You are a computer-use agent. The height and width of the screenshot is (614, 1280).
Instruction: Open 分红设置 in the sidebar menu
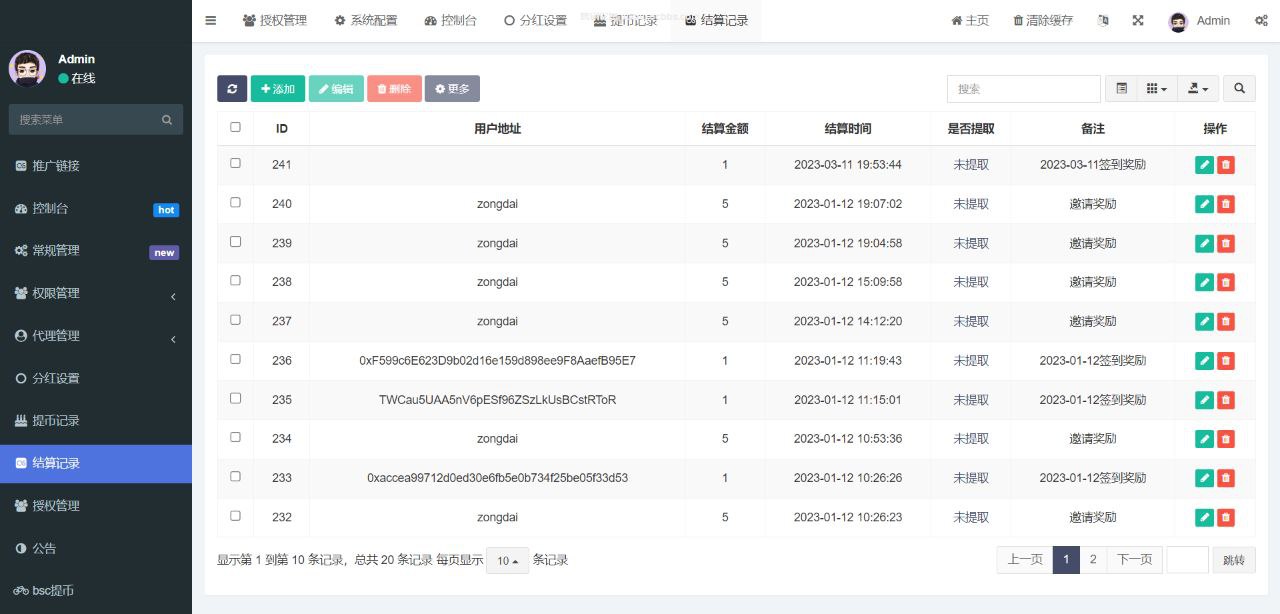coord(96,378)
